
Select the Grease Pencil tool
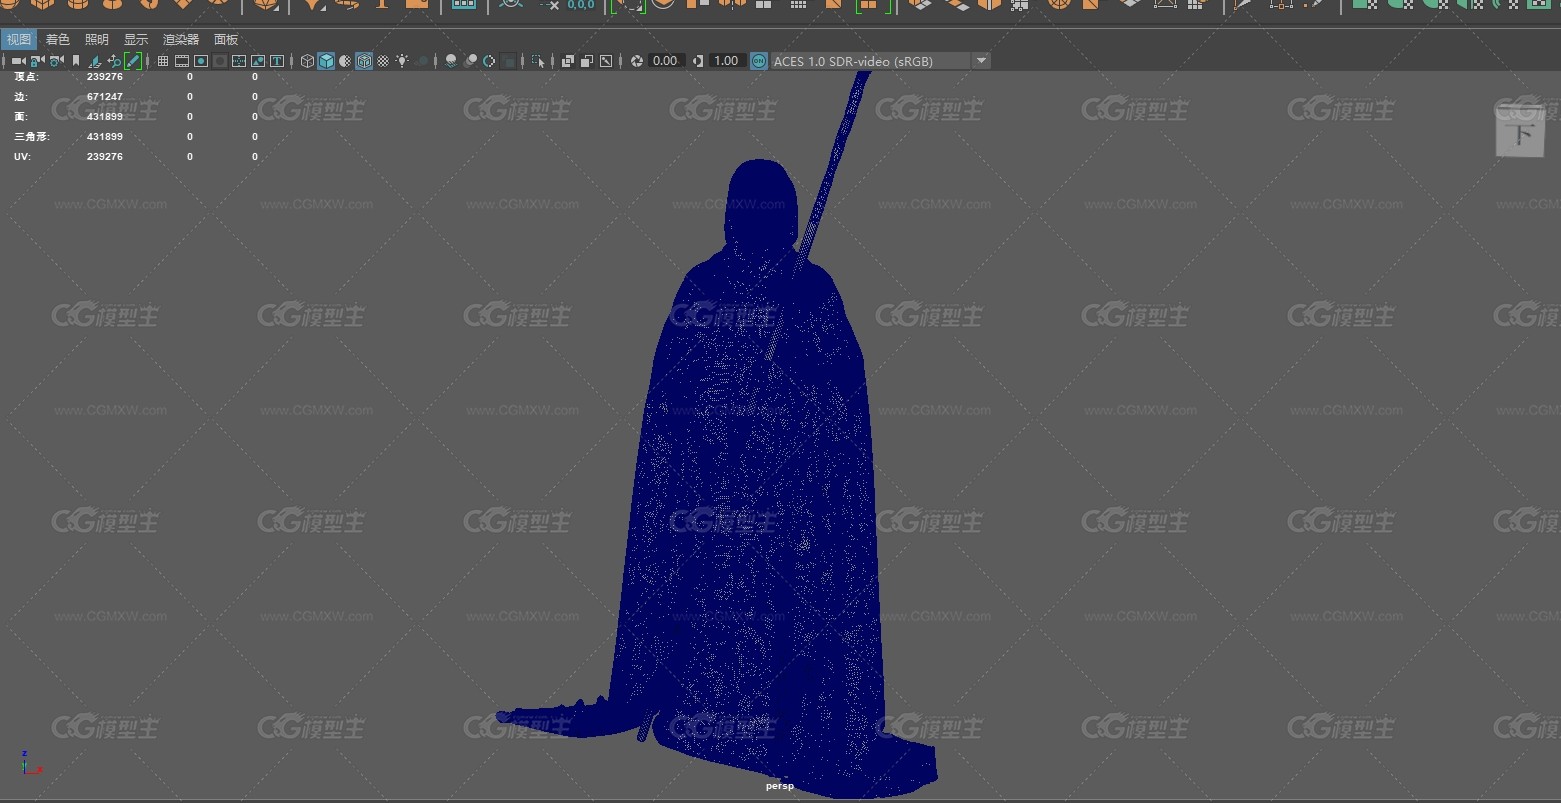tap(133, 61)
